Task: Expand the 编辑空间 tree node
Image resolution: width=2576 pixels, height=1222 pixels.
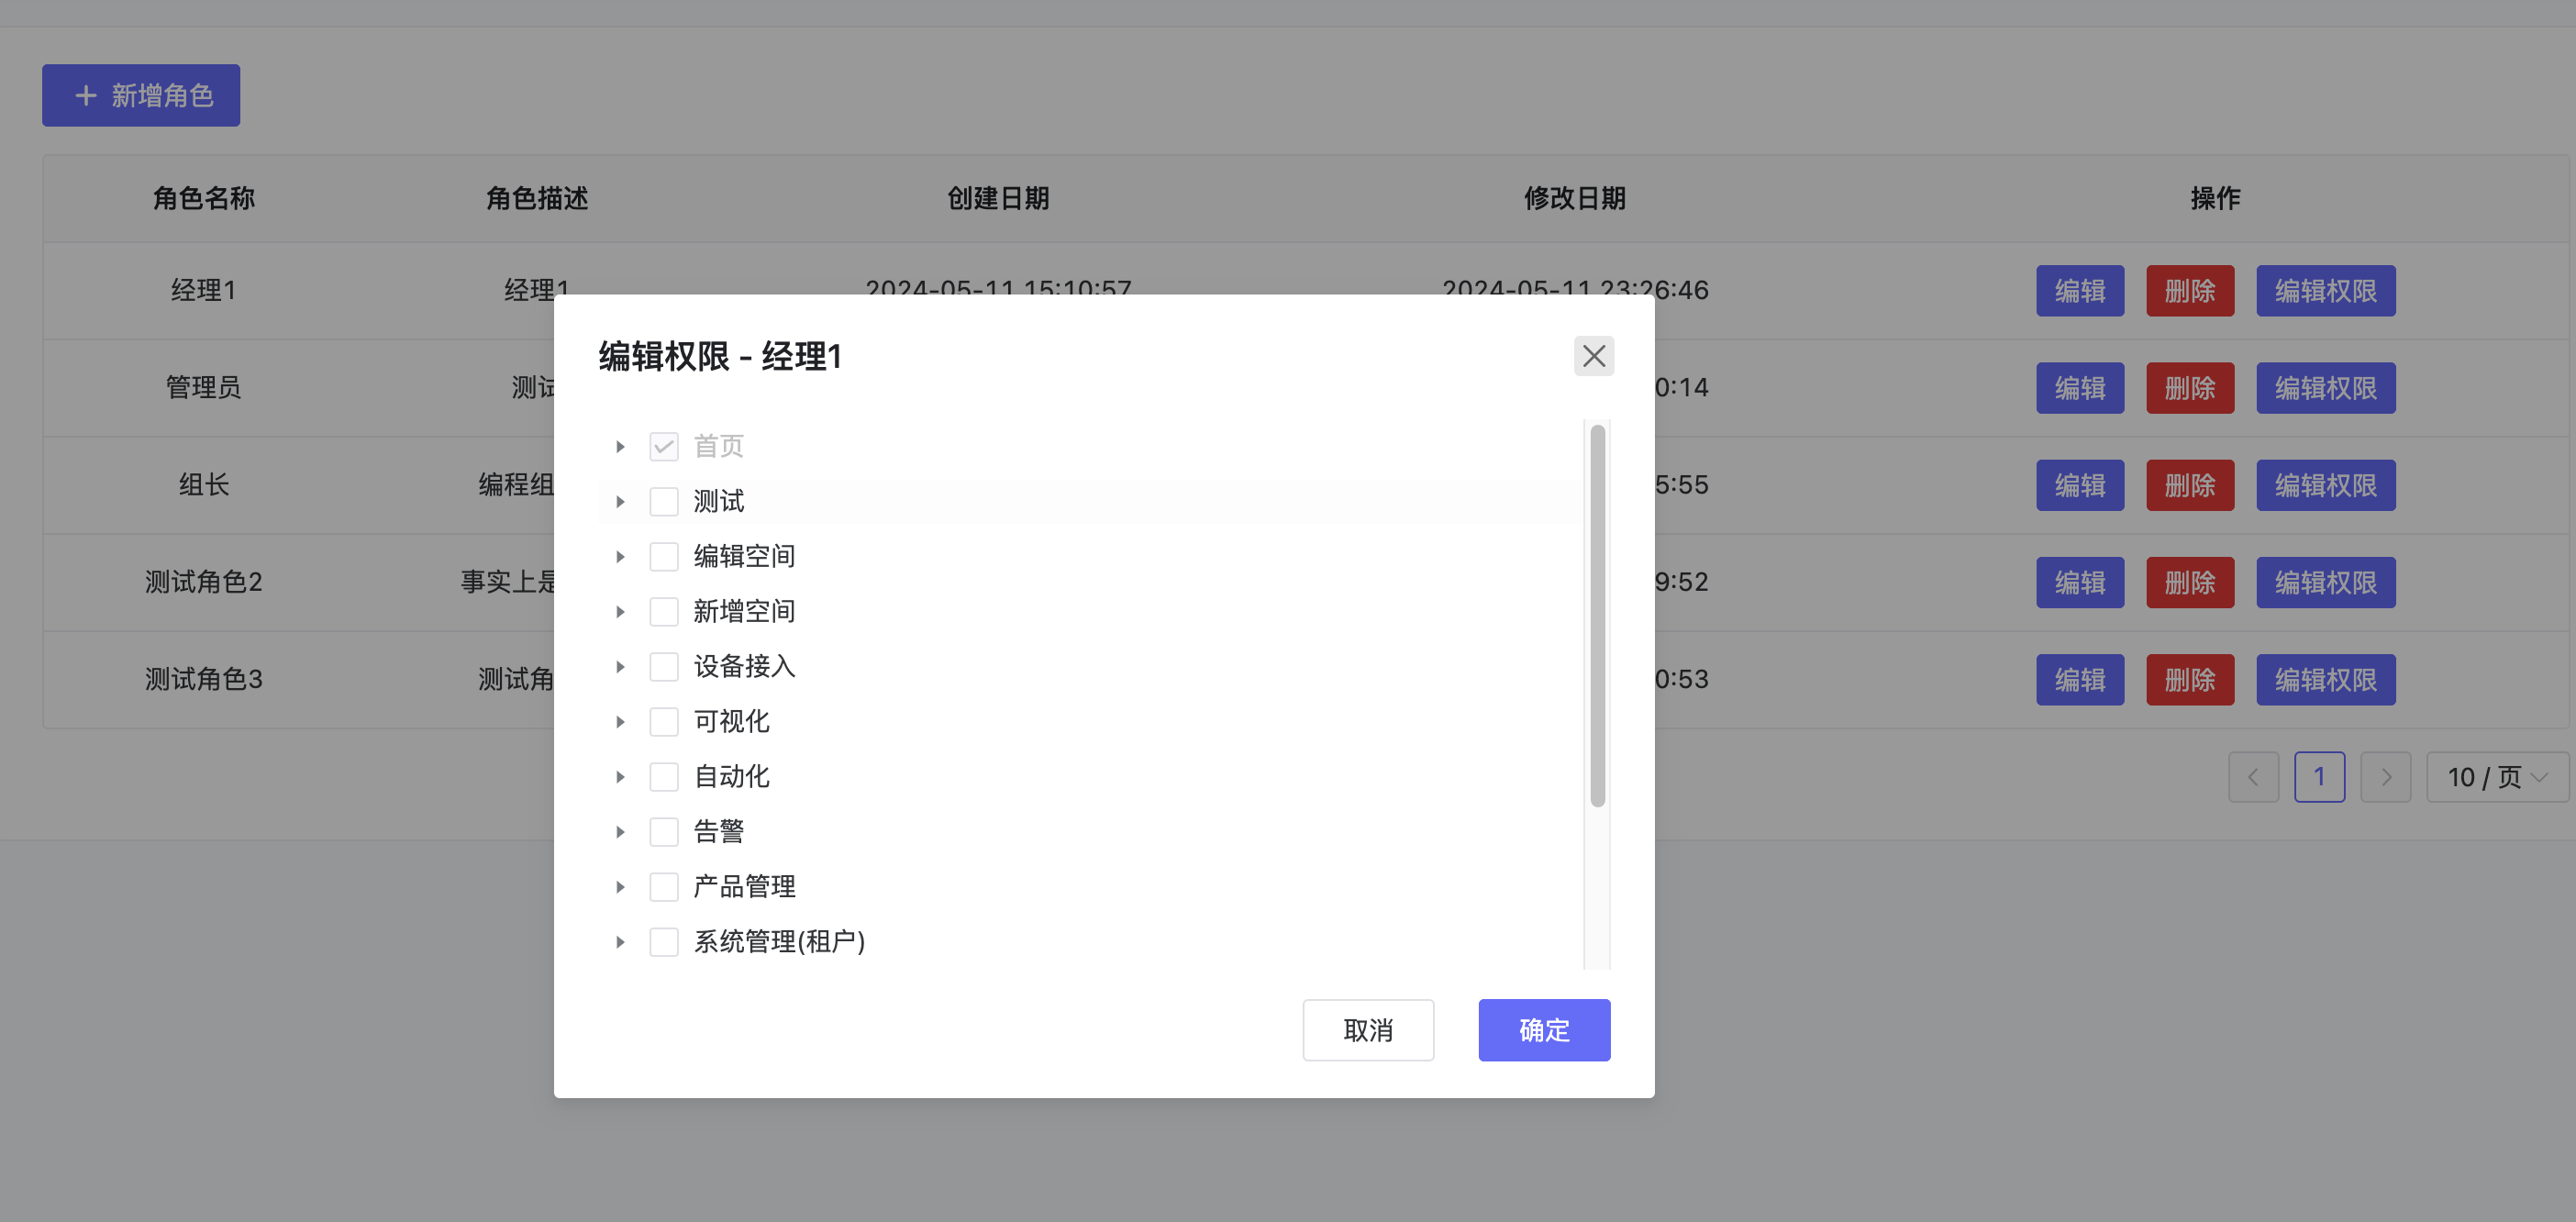Action: click(620, 556)
